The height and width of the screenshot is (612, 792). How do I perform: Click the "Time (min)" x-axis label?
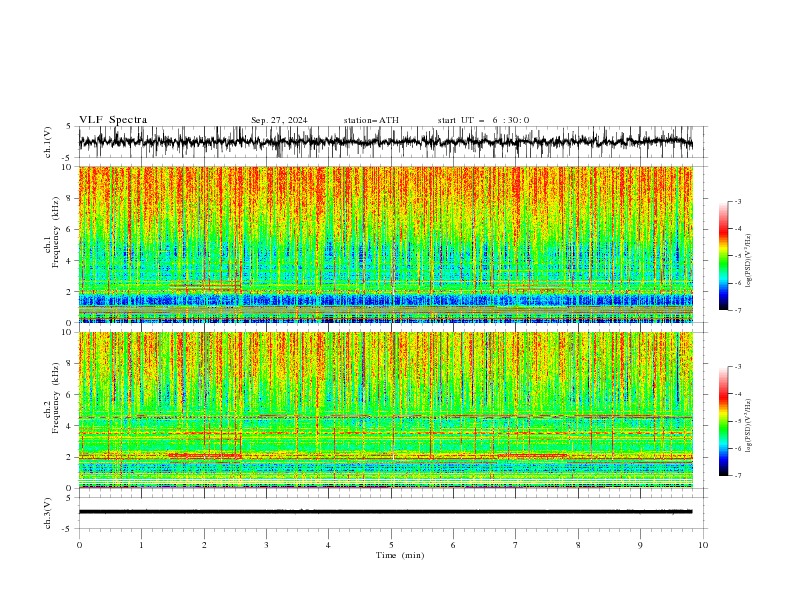[x=400, y=555]
